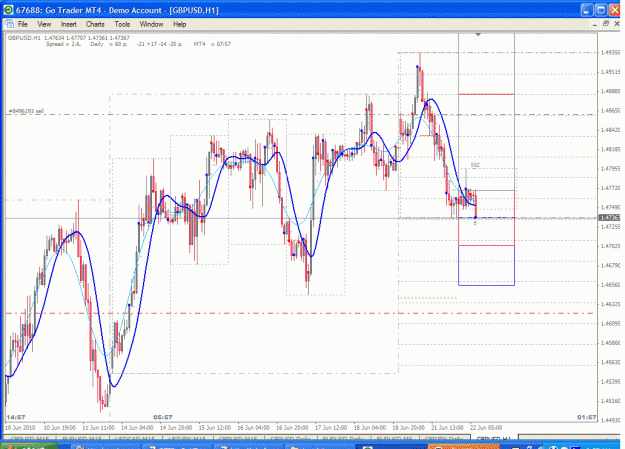Click the 1.46560 price axis label

coord(611,285)
